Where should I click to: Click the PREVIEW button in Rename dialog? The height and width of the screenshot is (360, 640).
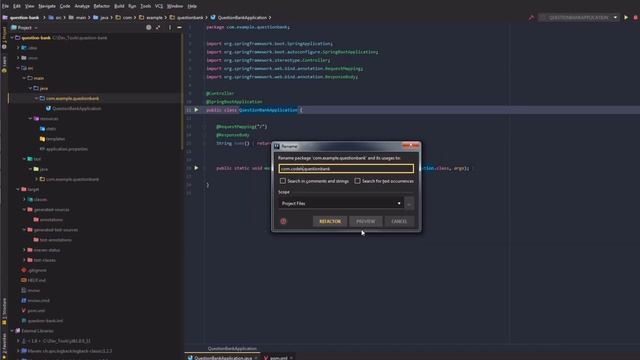pyautogui.click(x=365, y=221)
